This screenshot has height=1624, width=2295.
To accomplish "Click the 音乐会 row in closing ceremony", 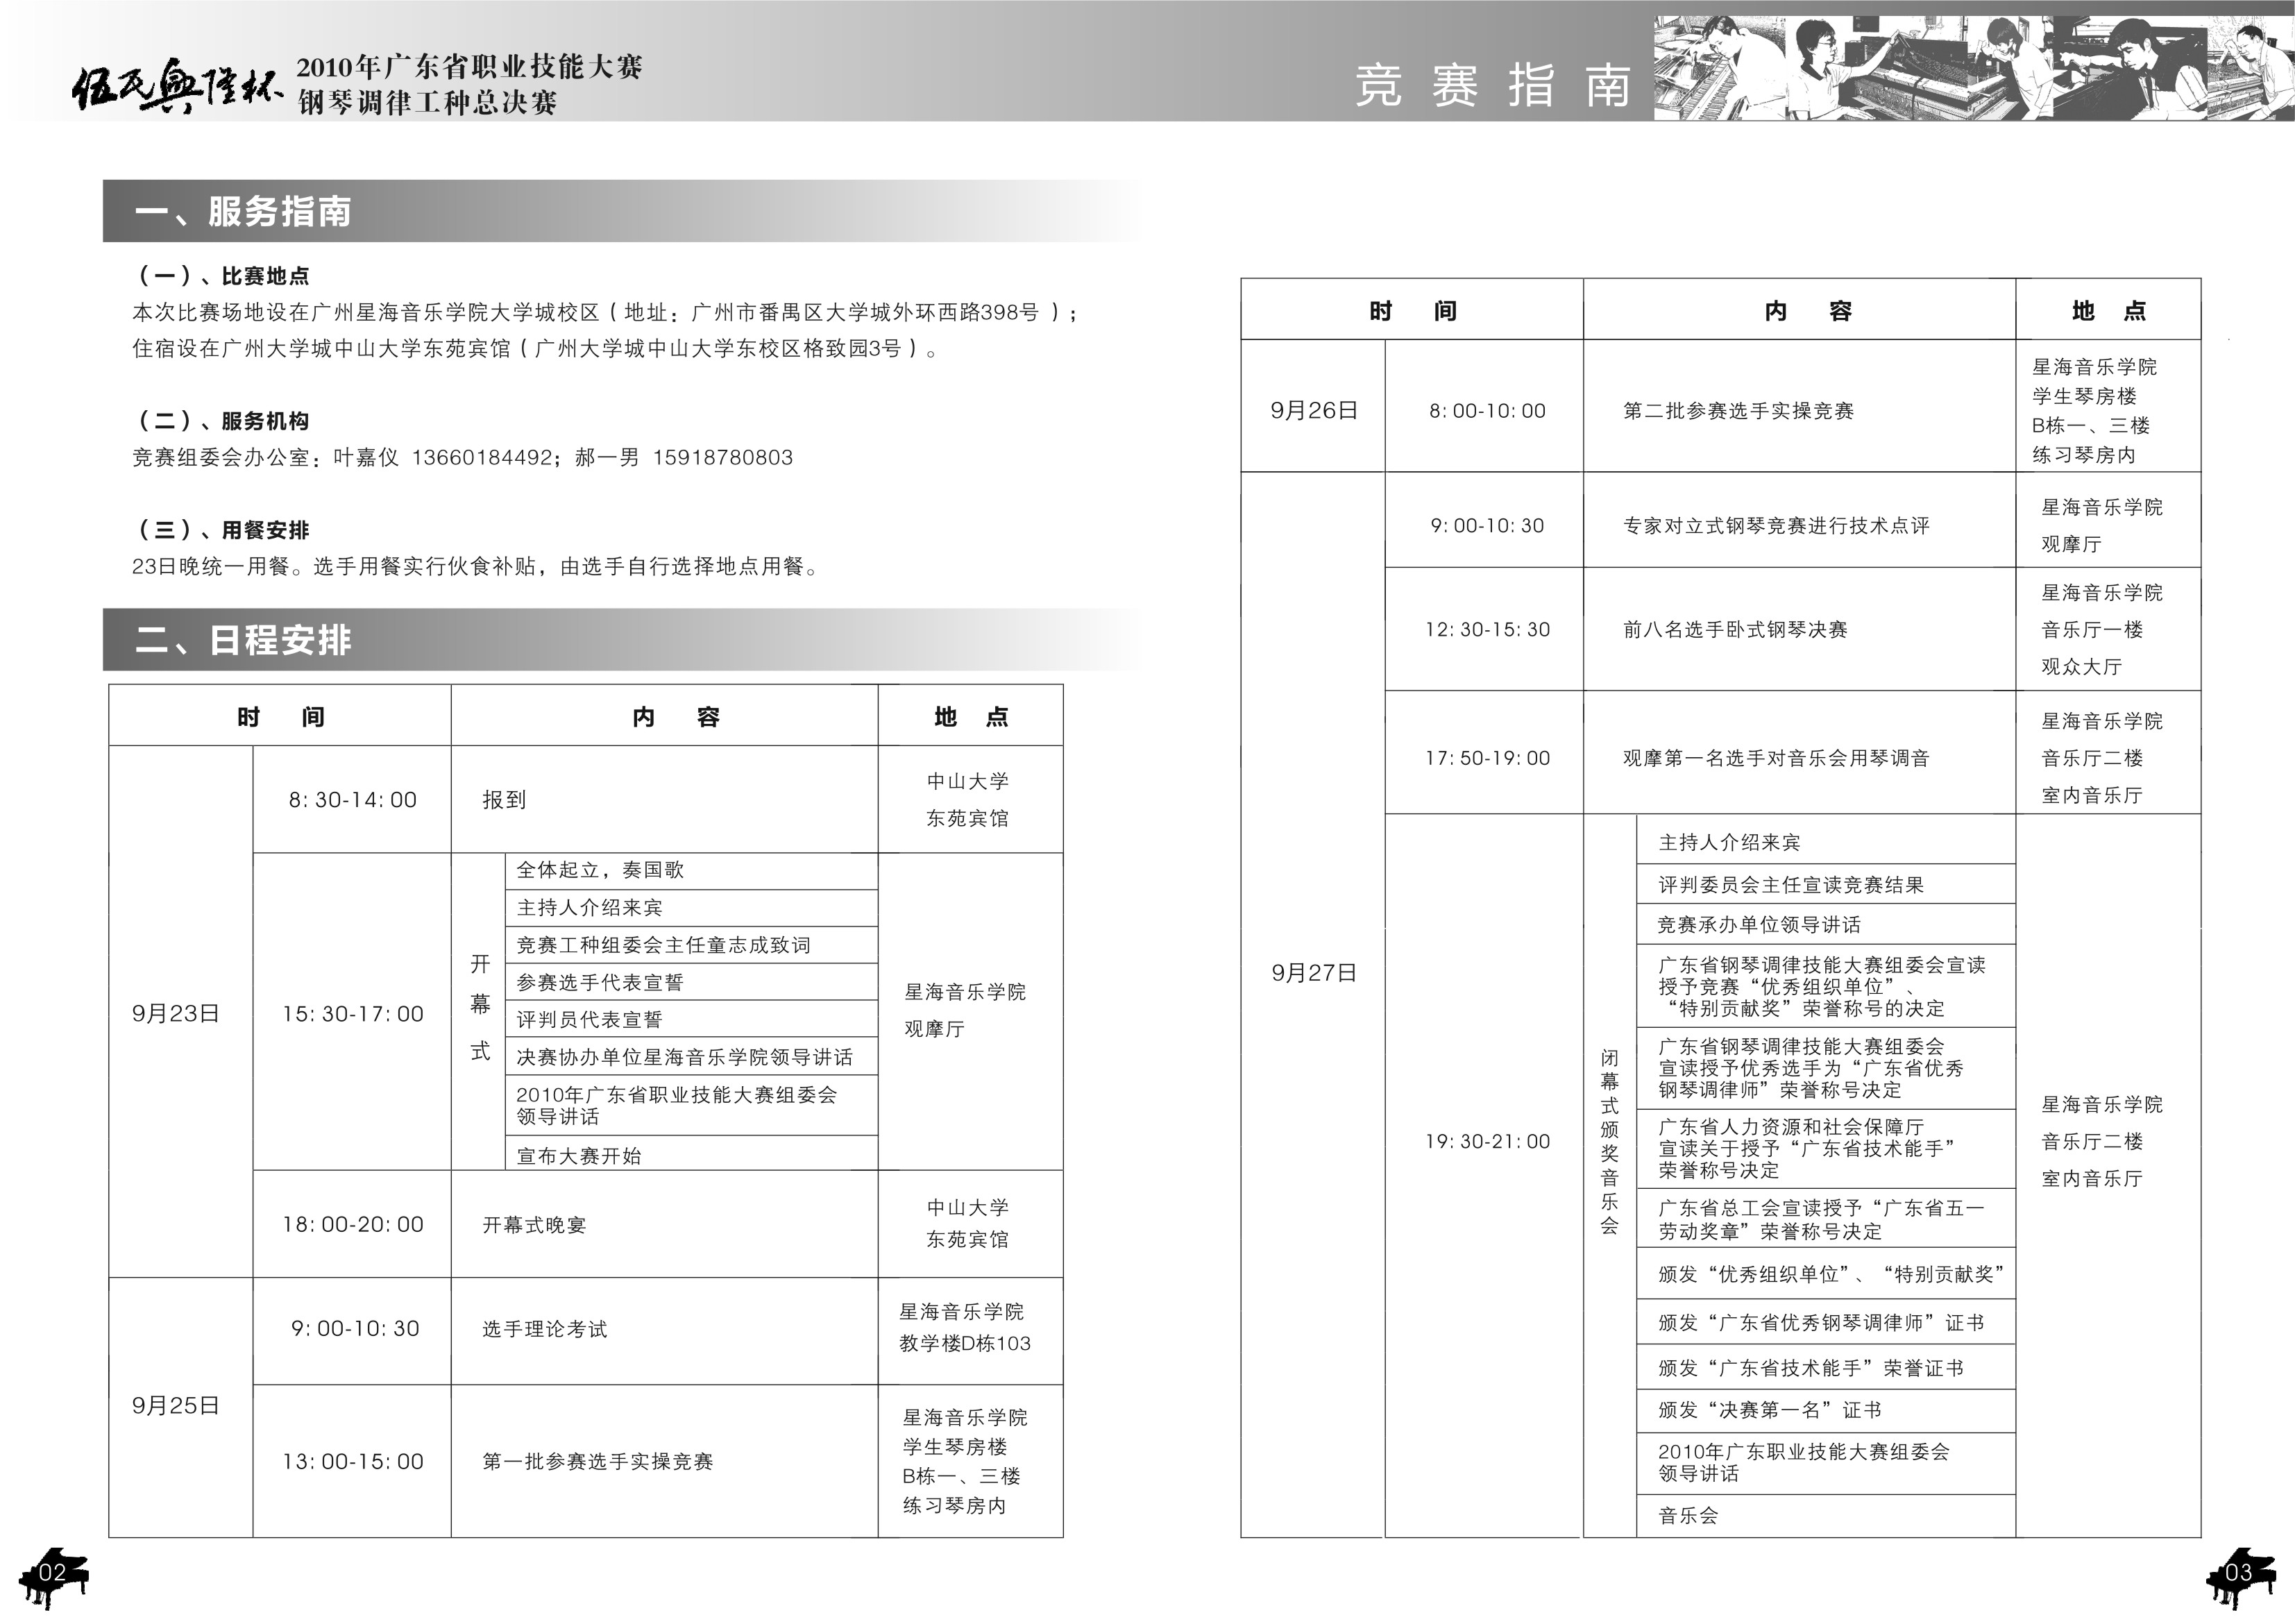I will (1826, 1515).
